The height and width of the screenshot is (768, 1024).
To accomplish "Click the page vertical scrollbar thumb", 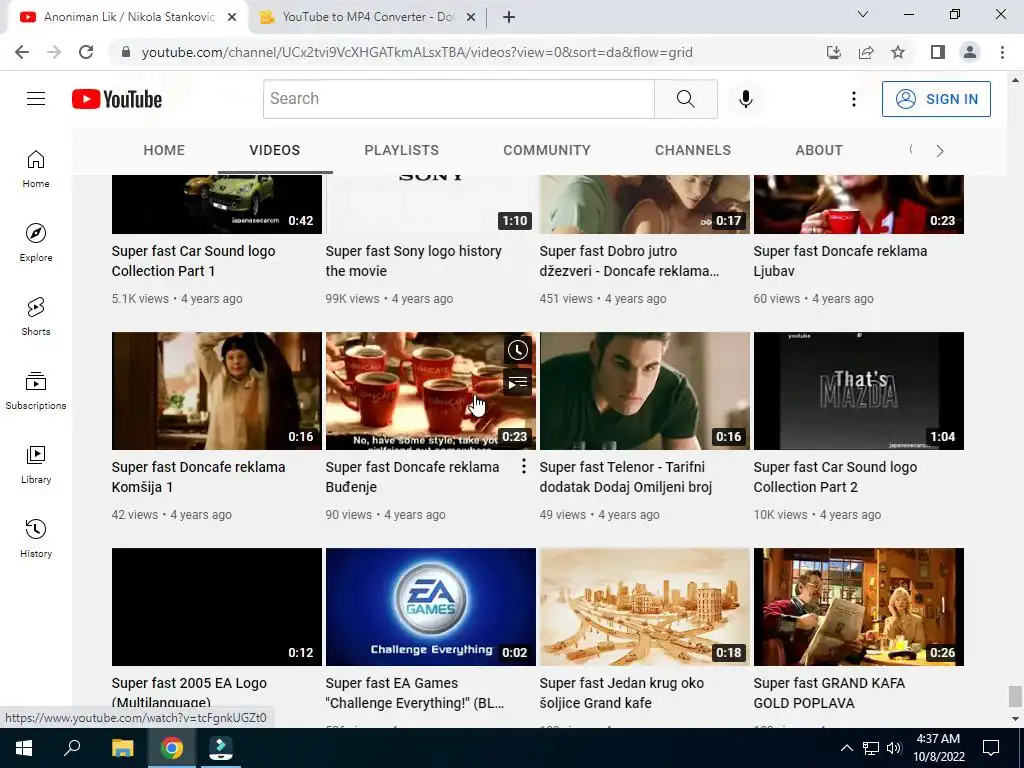I will click(x=1015, y=696).
